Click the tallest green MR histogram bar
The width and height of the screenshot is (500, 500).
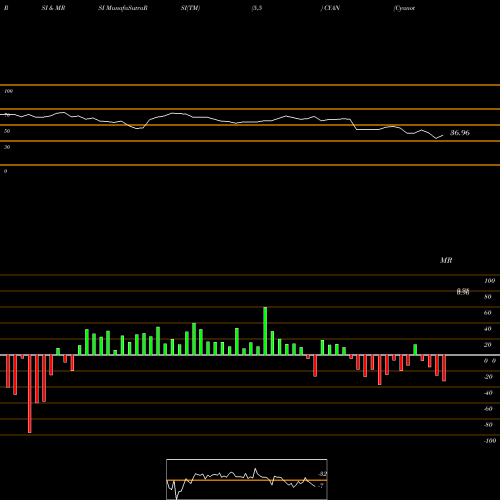pos(265,331)
